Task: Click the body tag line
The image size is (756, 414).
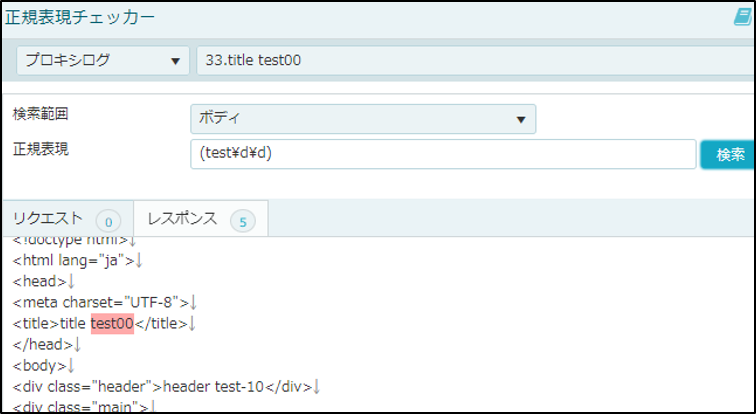Action: tap(43, 366)
